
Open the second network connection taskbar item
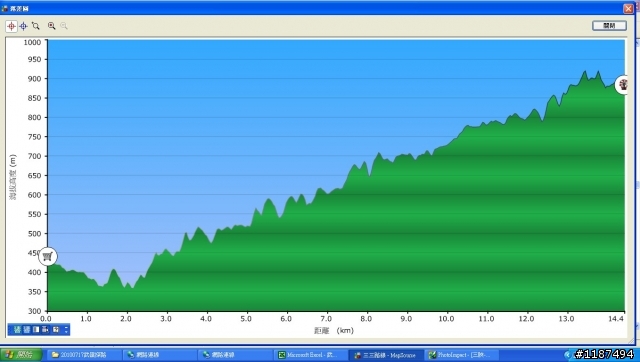click(x=235, y=355)
